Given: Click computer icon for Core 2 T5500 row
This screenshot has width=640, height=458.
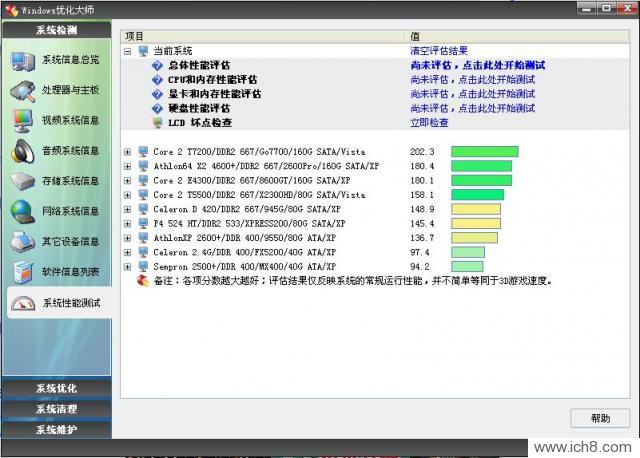Looking at the screenshot, I should pos(143,195).
